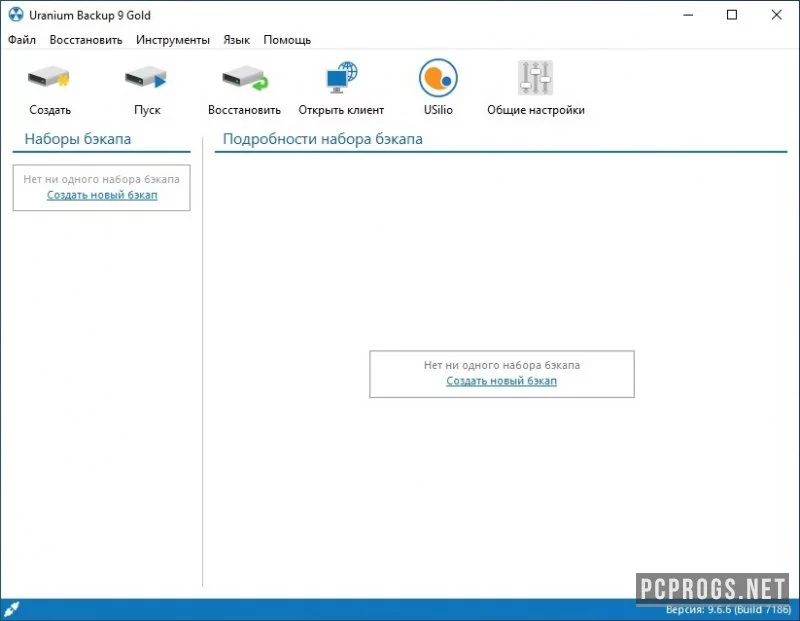This screenshot has height=621, width=800.
Task: Close the Uranium Backup window
Action: pyautogui.click(x=776, y=15)
